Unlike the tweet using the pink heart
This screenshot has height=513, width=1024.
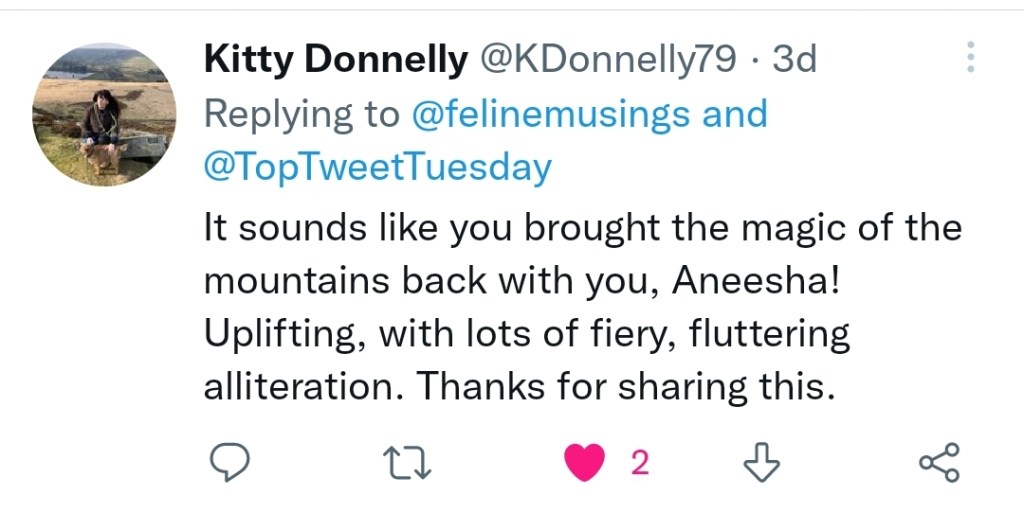point(585,462)
